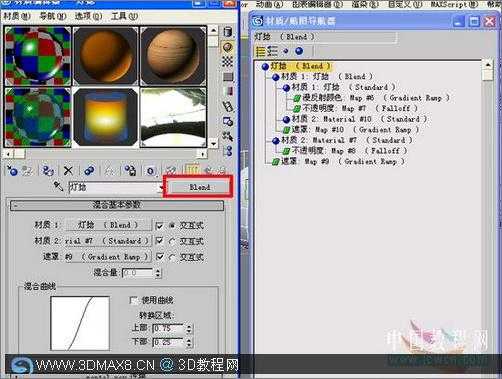502x379 pixels.
Task: Open the 选项 menu
Action: coord(88,16)
